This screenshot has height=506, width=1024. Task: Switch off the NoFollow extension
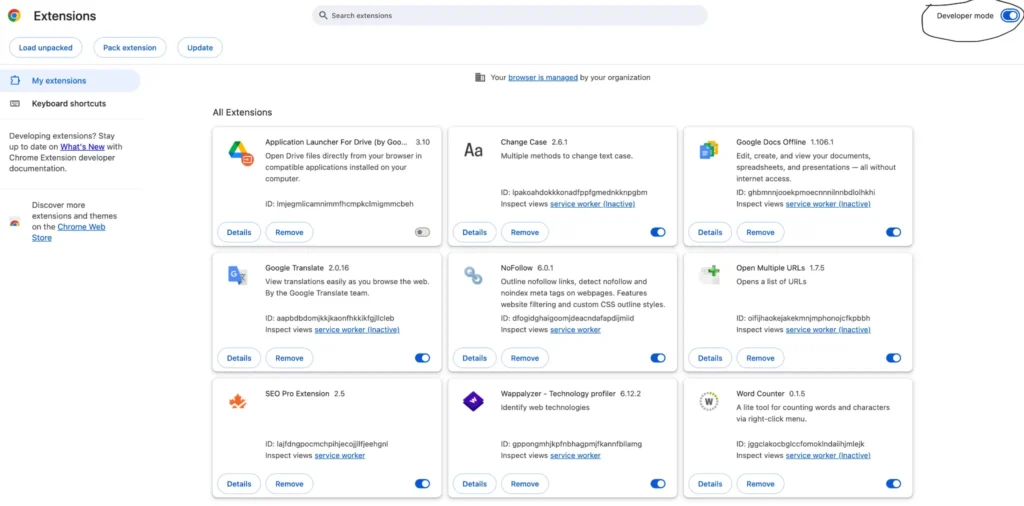pyautogui.click(x=658, y=358)
